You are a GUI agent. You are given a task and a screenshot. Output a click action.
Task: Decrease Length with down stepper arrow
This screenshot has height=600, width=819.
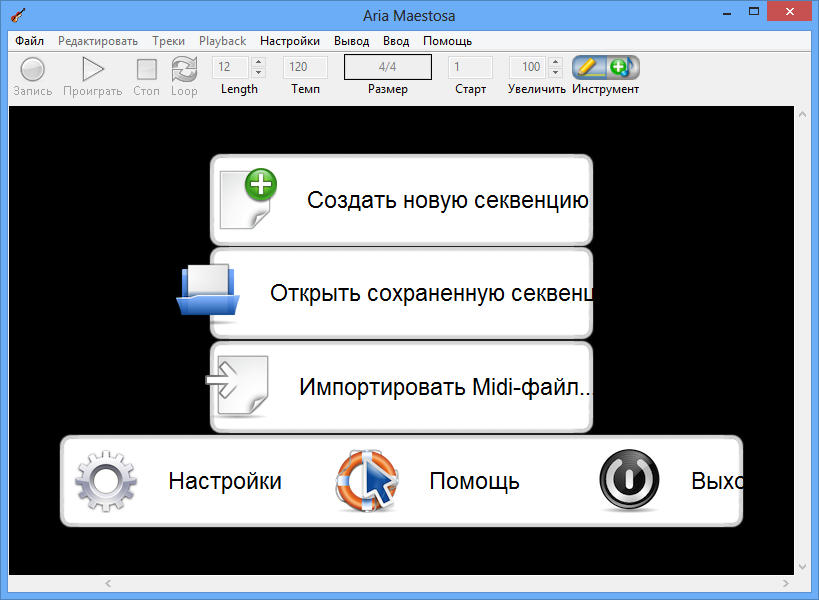pyautogui.click(x=258, y=73)
